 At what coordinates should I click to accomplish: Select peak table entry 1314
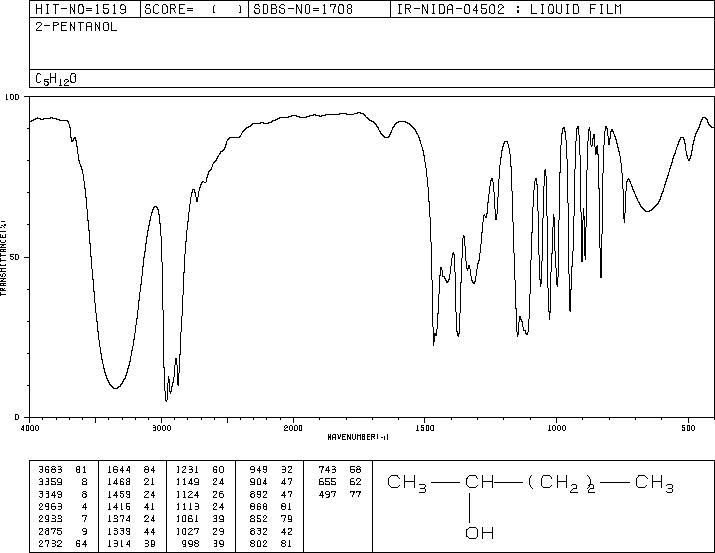[x=119, y=544]
